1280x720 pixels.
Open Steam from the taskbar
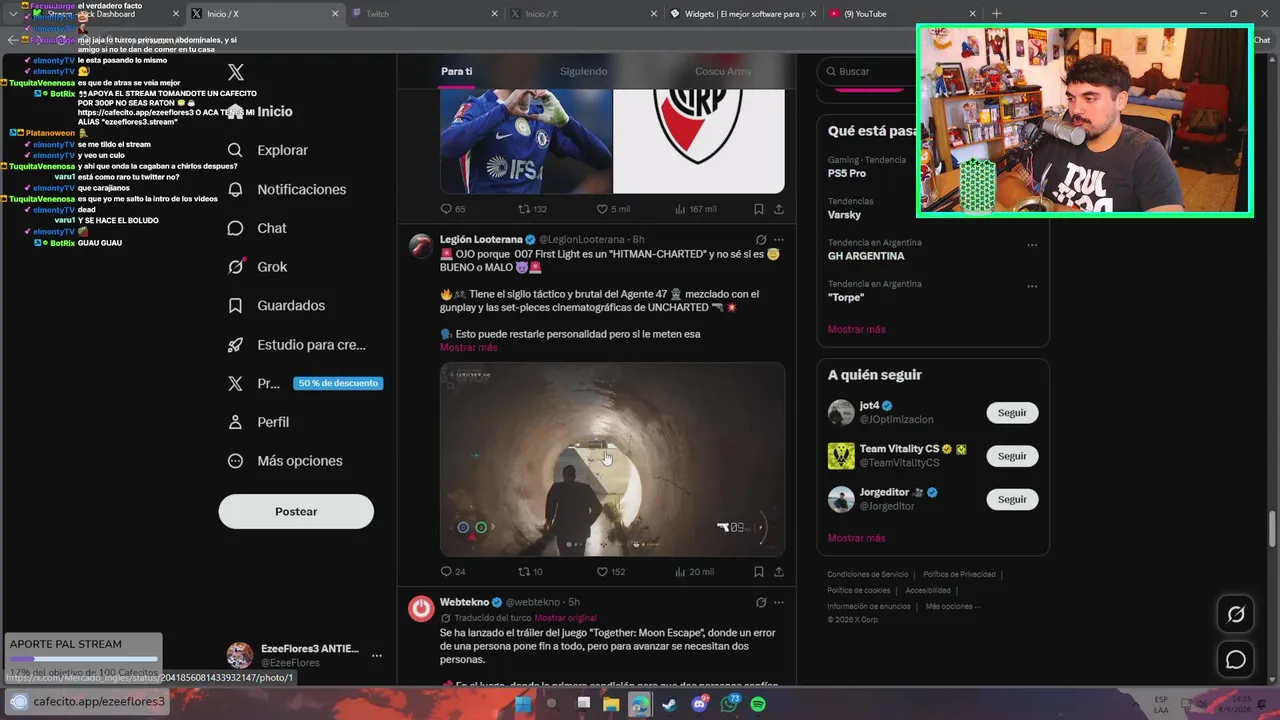(x=669, y=704)
